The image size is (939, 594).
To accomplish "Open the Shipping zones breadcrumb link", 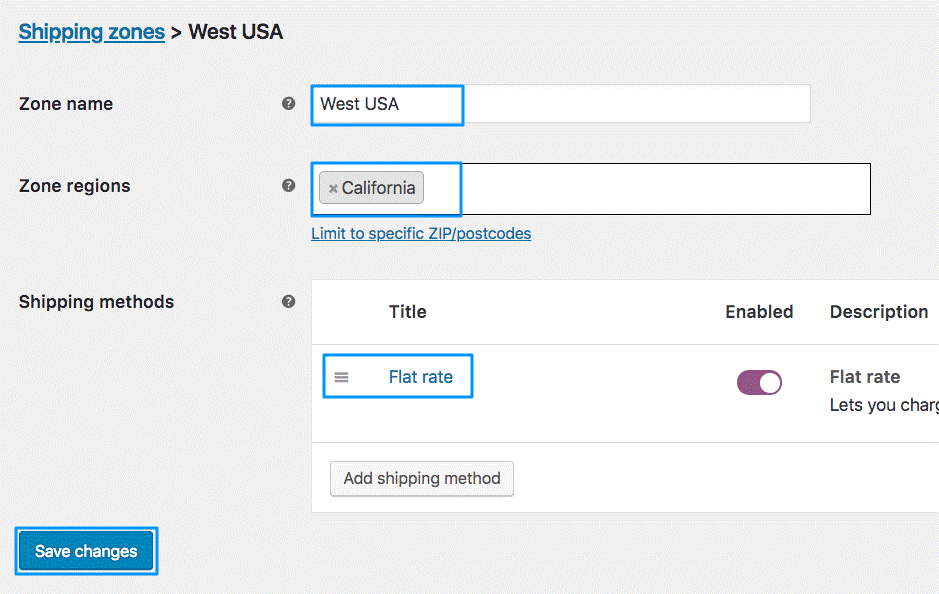I will (91, 32).
